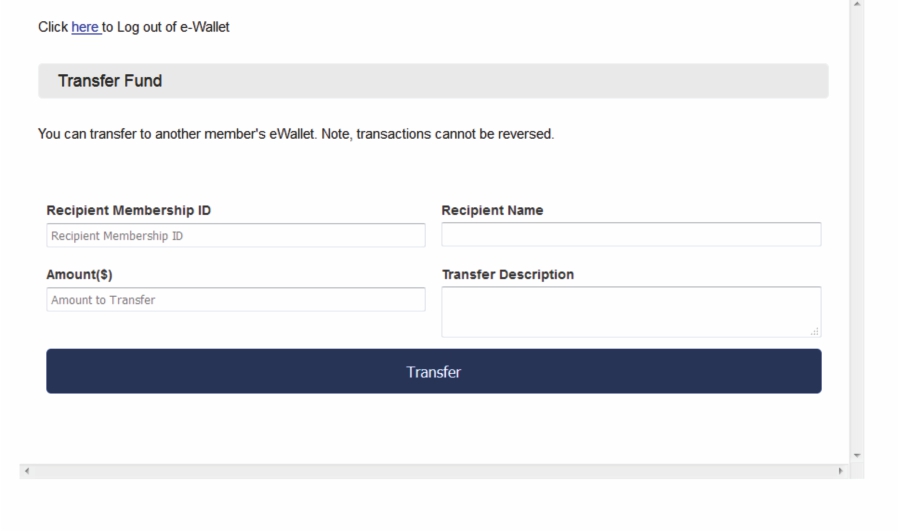
Task: Click the Recipient Name text box
Action: point(630,235)
